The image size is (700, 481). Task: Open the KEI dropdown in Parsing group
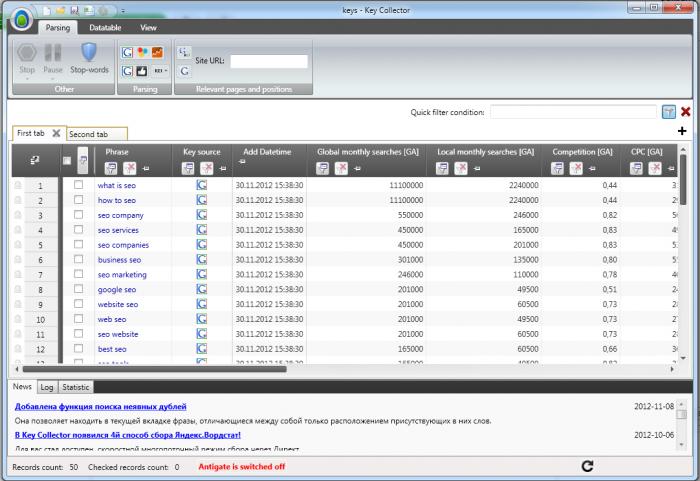tap(160, 71)
